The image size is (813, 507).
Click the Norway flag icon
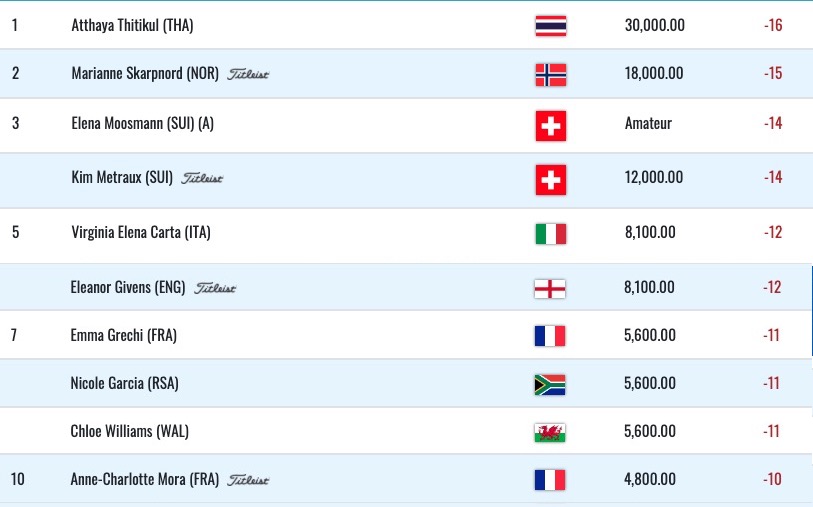[x=551, y=75]
